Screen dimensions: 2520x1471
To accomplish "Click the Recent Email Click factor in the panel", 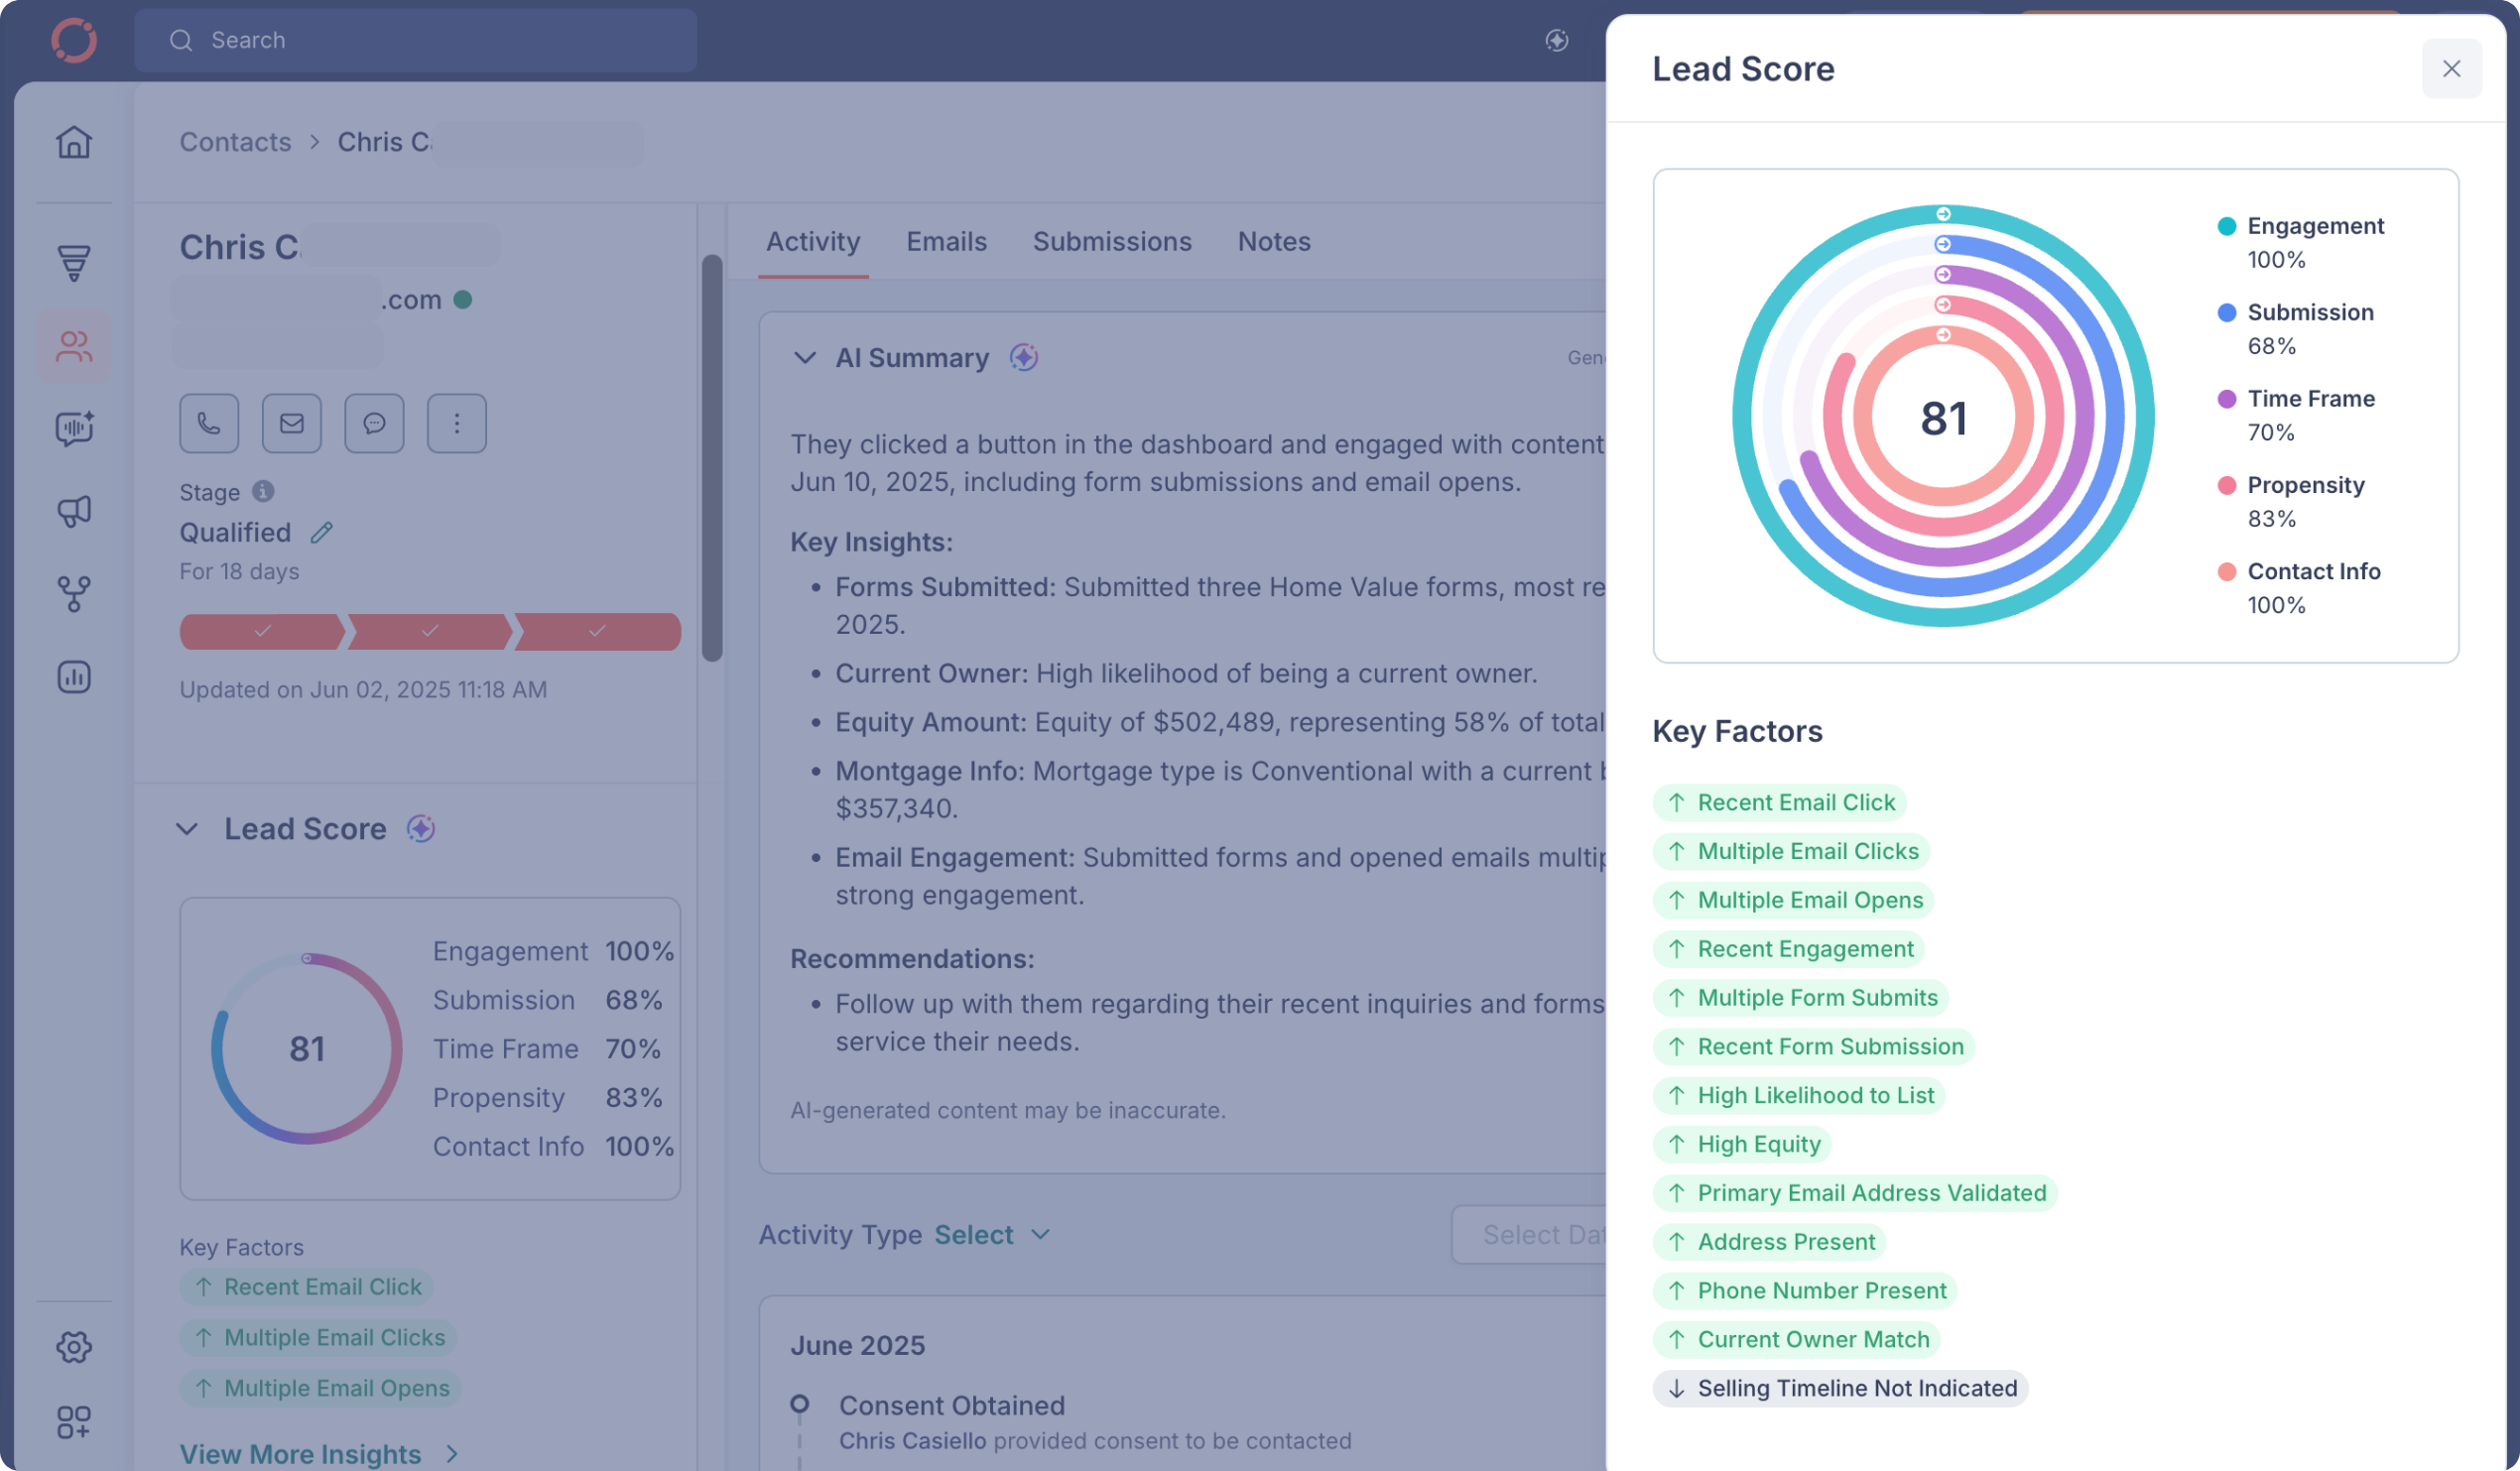I will click(x=1780, y=803).
